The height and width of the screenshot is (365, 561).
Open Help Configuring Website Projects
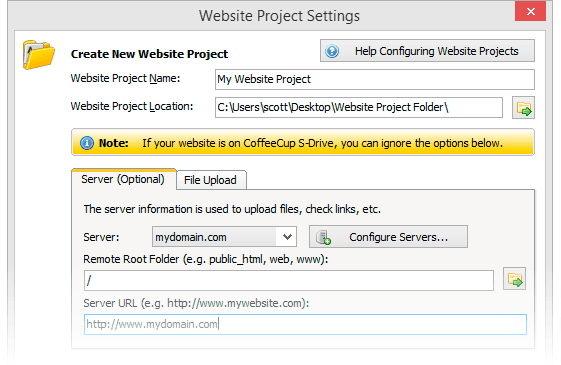[427, 51]
